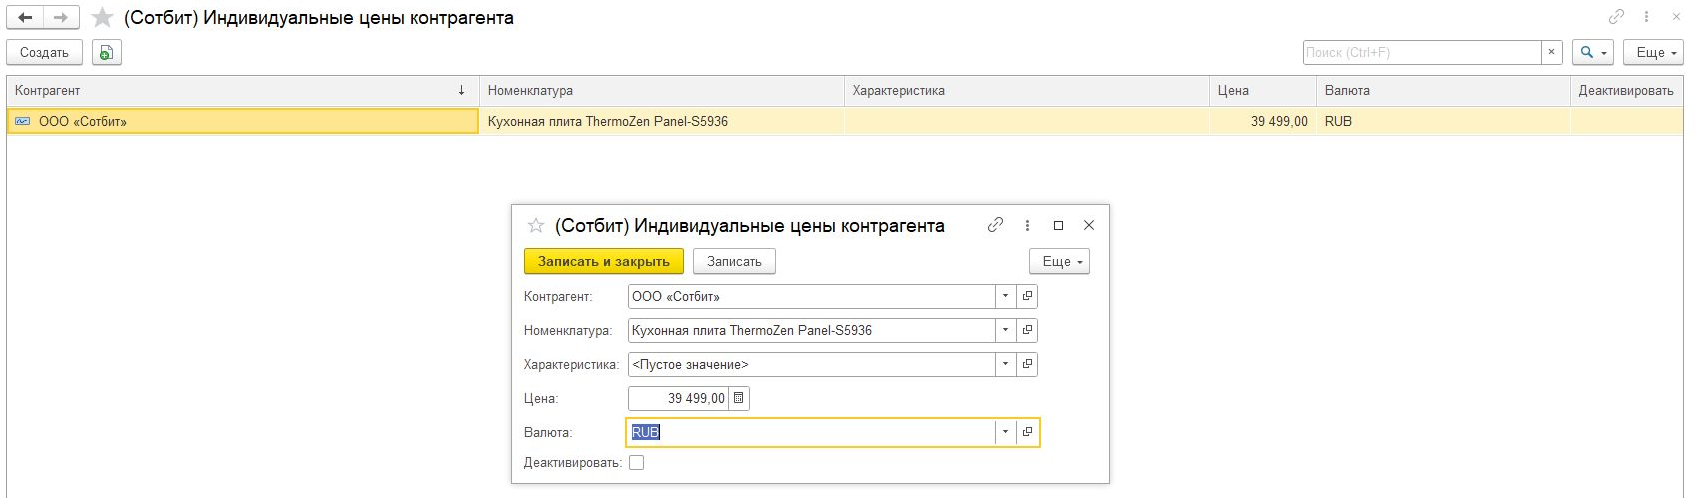Viewport: 1695px width, 498px height.
Task: Open calculator icon in Цена field
Action: tap(739, 398)
